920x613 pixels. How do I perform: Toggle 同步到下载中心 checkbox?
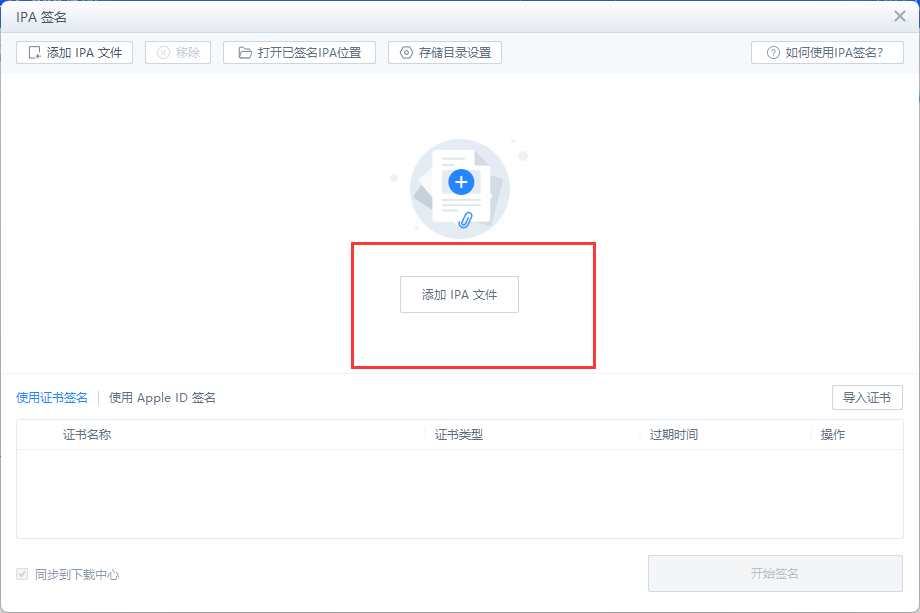pos(22,574)
